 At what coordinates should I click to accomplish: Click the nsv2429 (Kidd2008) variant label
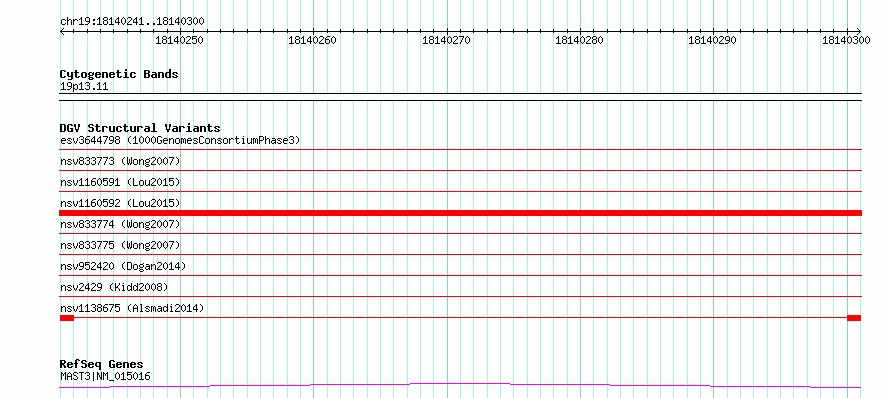coord(114,287)
